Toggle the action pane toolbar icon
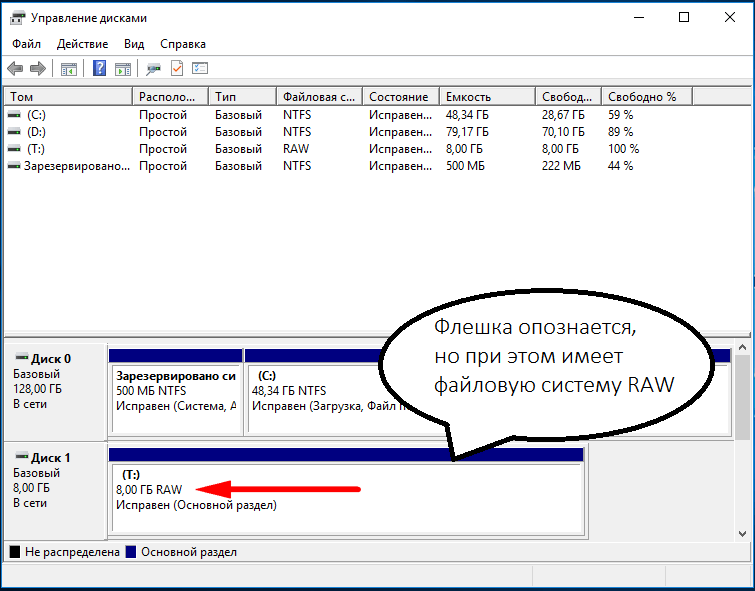Viewport: 755px width, 591px height. (x=123, y=69)
